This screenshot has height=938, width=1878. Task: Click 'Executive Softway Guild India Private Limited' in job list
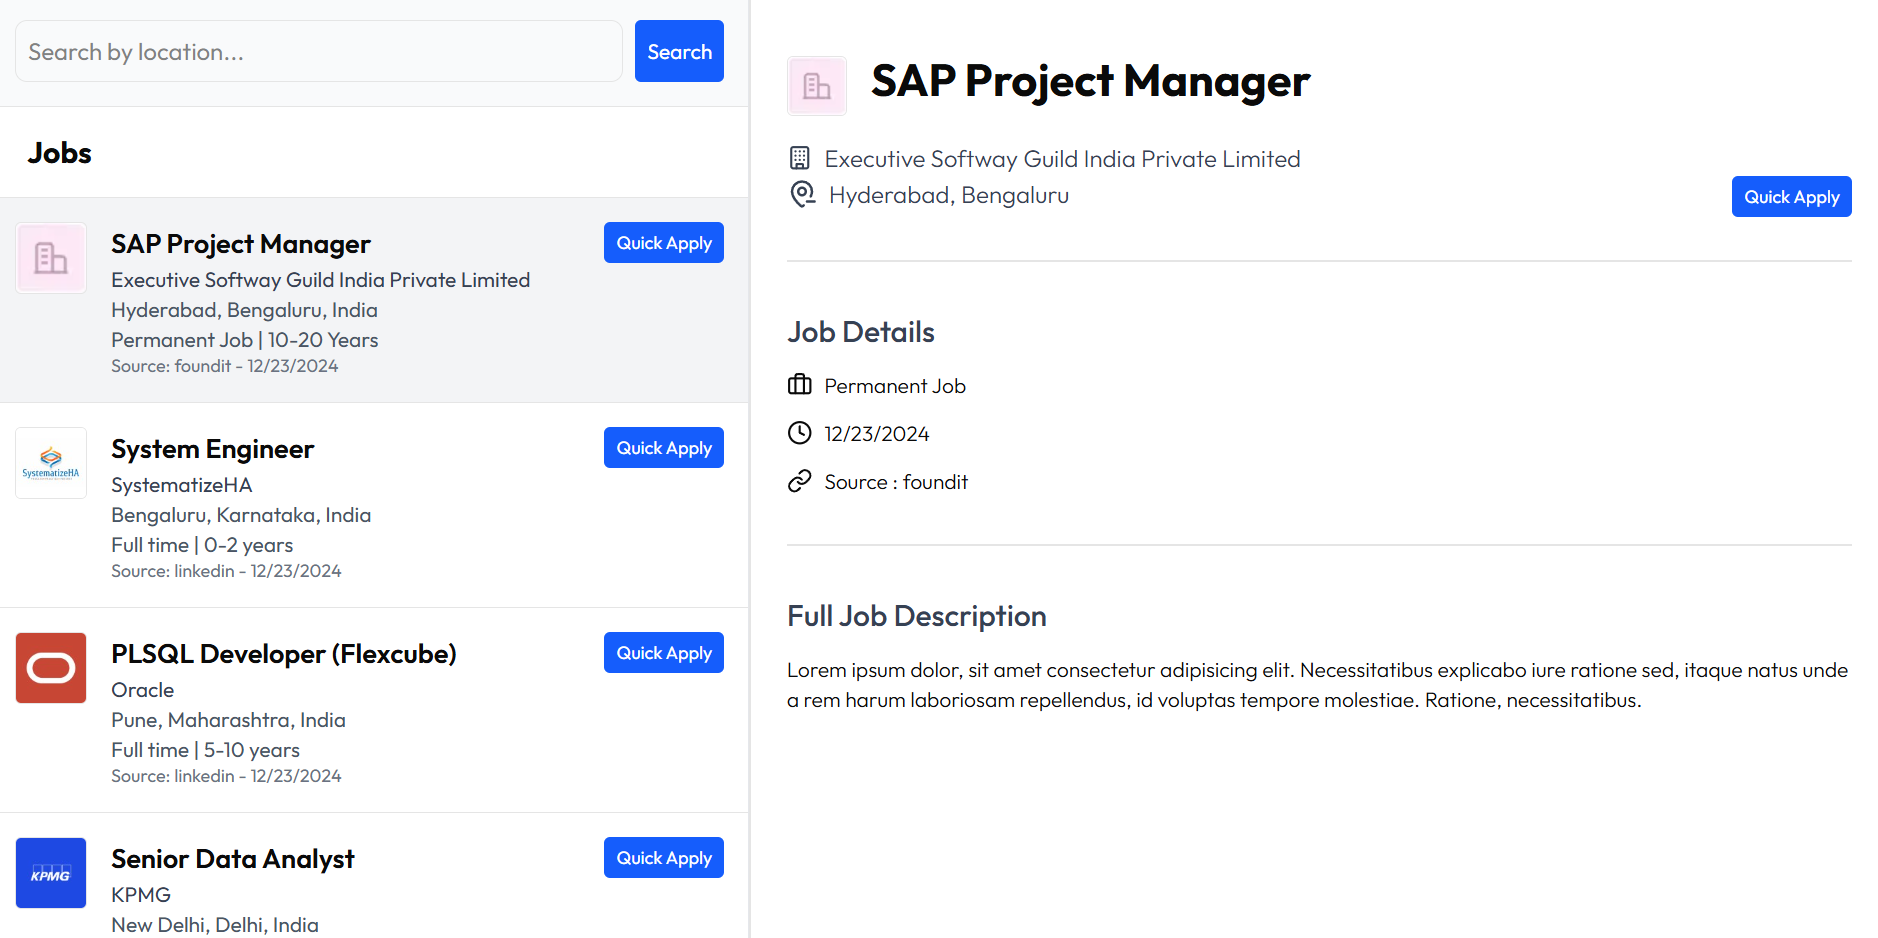321,280
